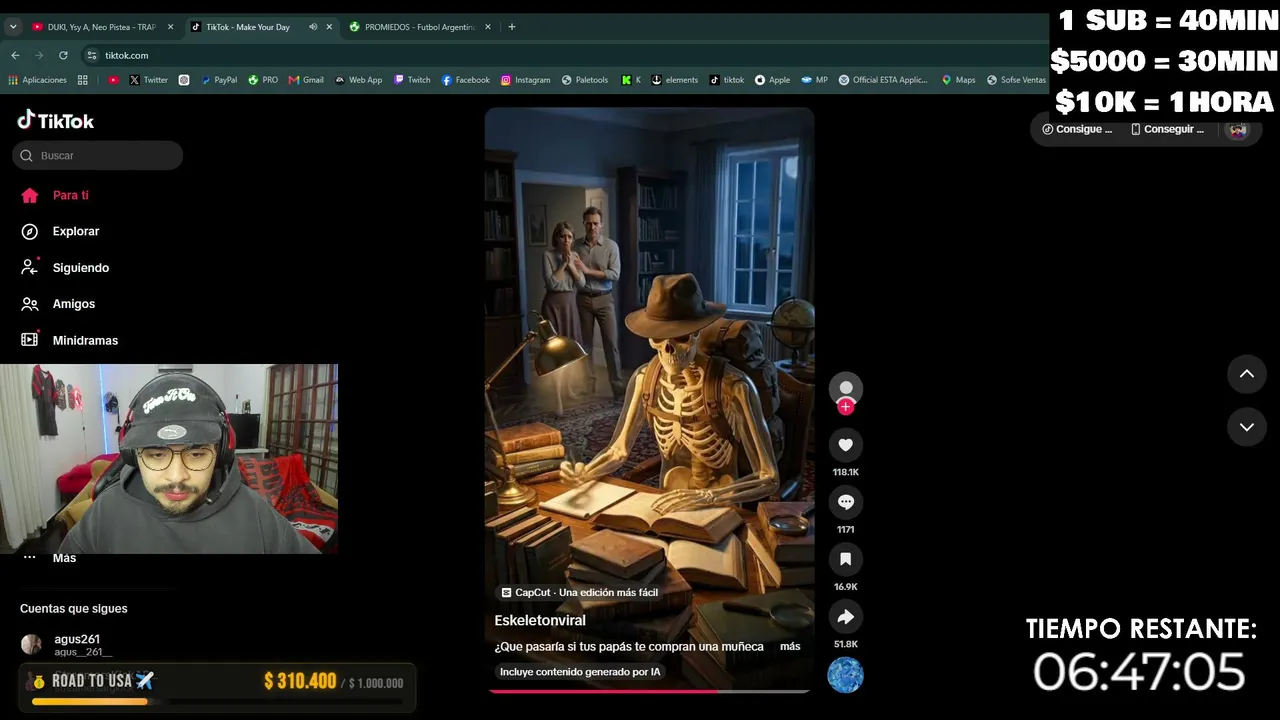Click the video's caption text
Image resolution: width=1280 pixels, height=720 pixels.
point(629,647)
